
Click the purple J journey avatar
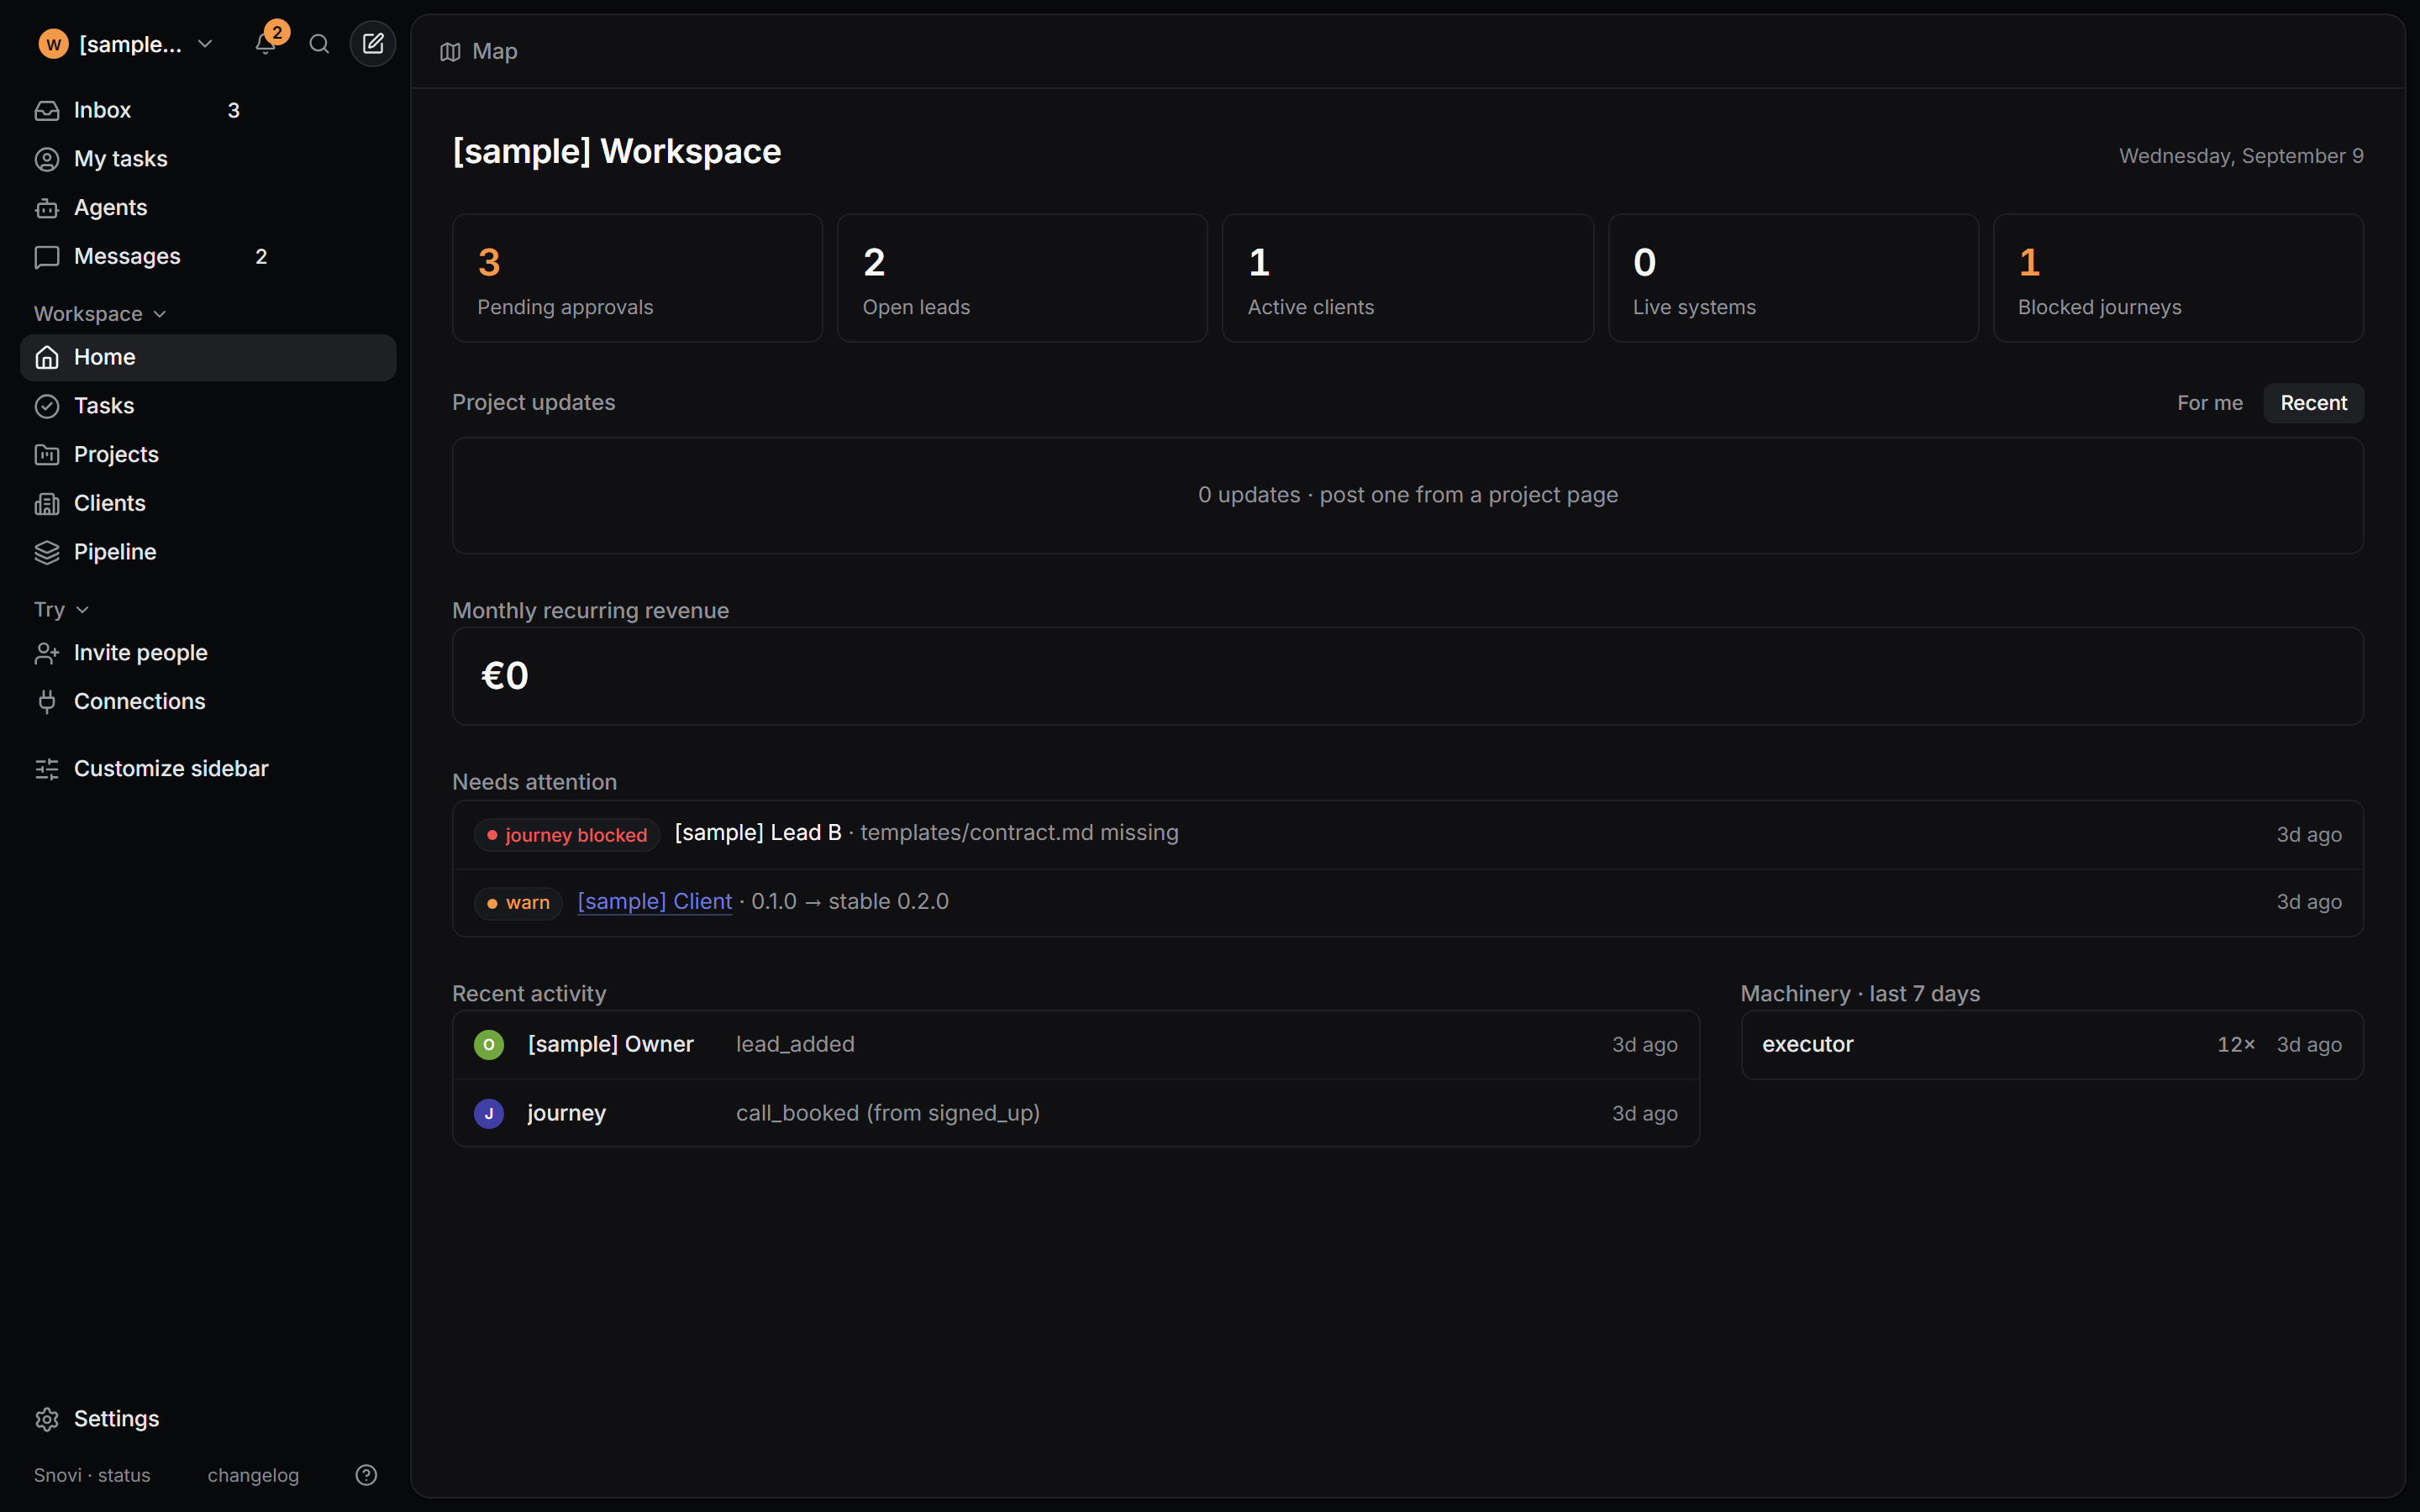(489, 1113)
